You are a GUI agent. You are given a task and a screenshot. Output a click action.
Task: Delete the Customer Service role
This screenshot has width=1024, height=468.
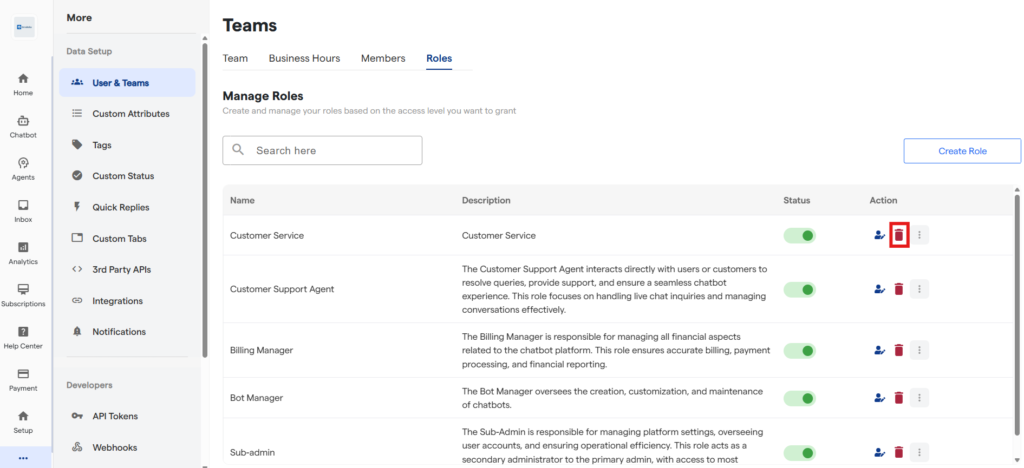tap(898, 235)
